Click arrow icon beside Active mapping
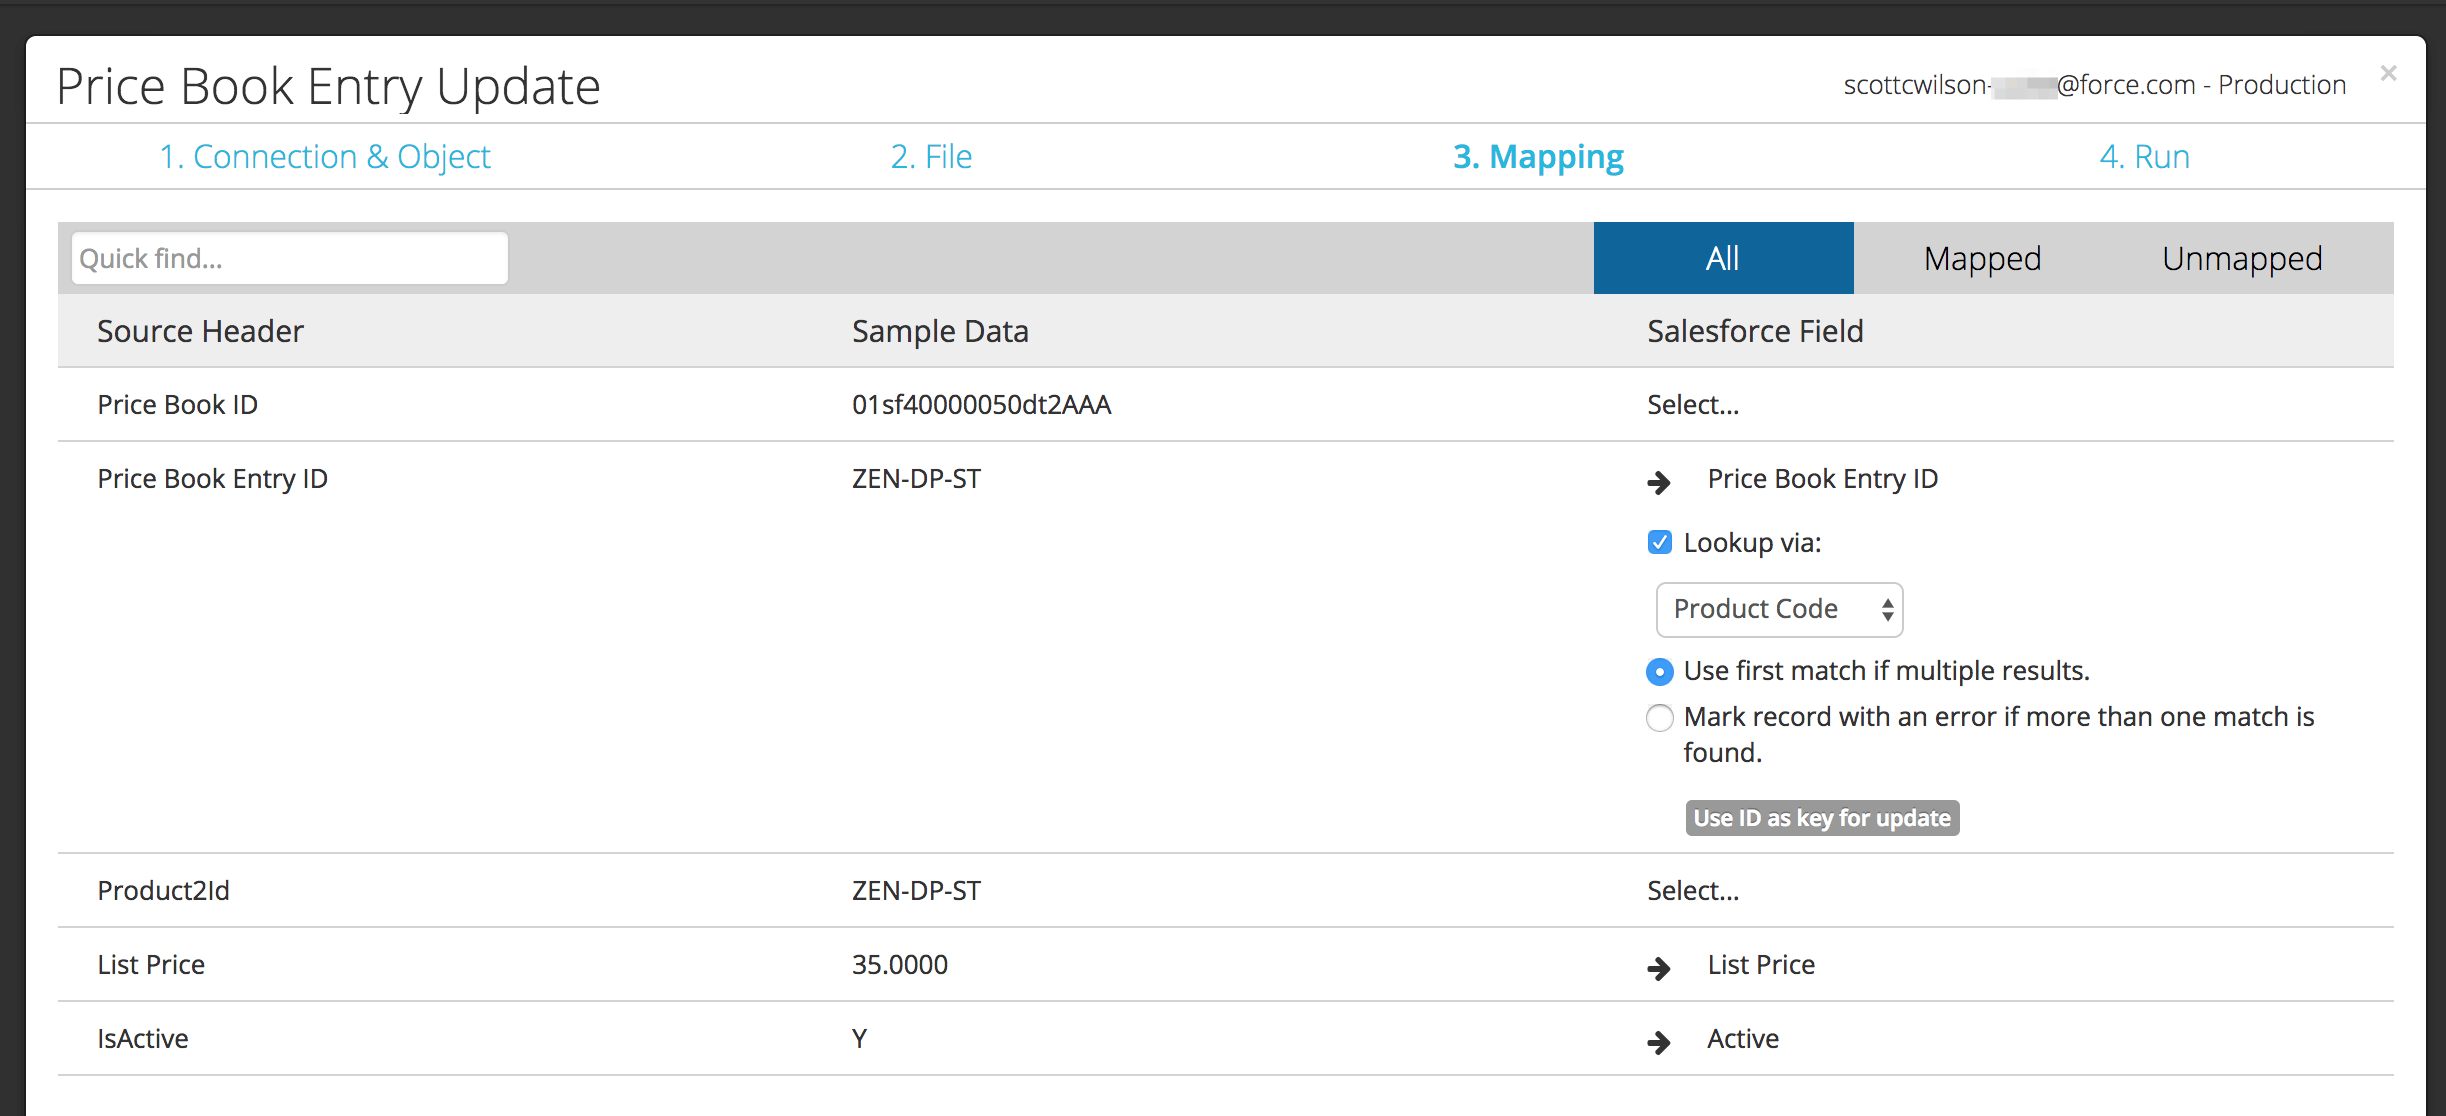 tap(1659, 1042)
